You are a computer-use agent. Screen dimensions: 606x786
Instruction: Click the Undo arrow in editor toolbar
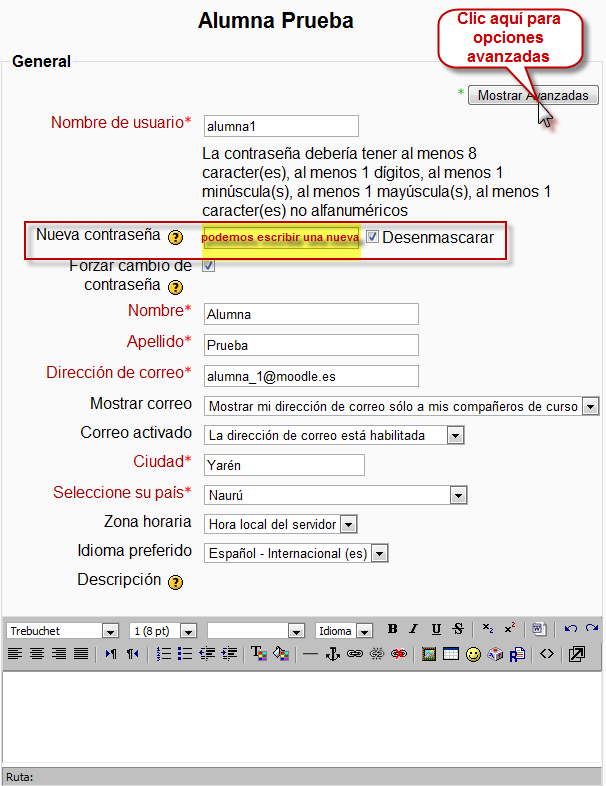point(571,629)
